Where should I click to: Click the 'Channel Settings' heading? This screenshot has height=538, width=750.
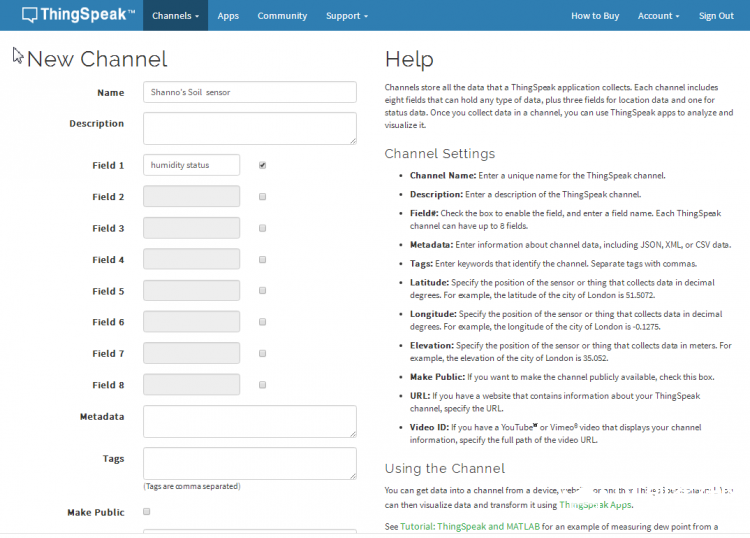[440, 154]
